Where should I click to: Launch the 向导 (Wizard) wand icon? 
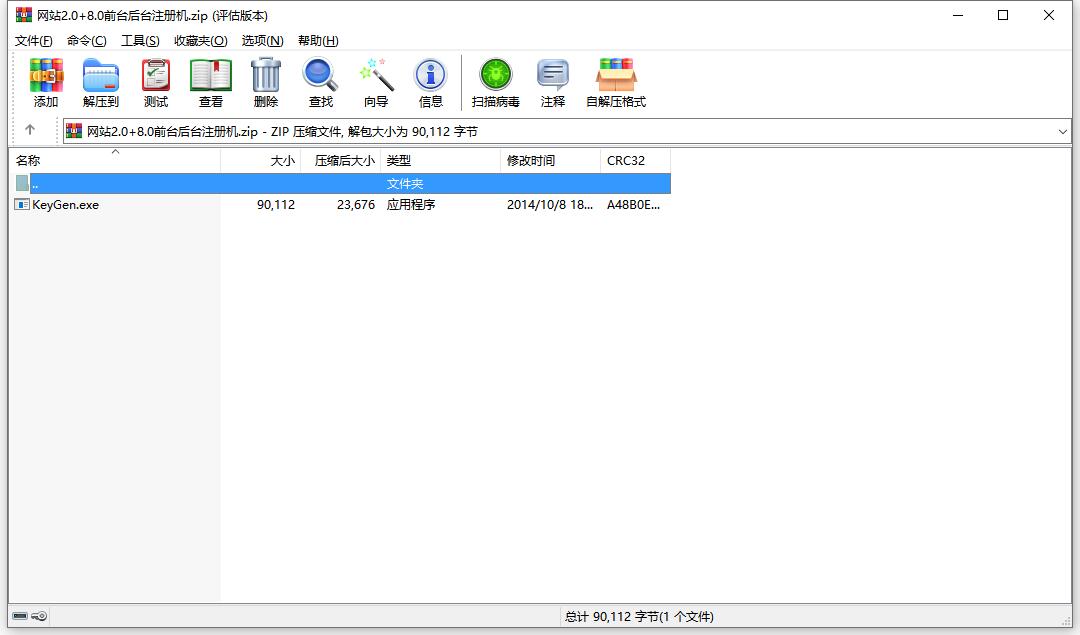[376, 82]
